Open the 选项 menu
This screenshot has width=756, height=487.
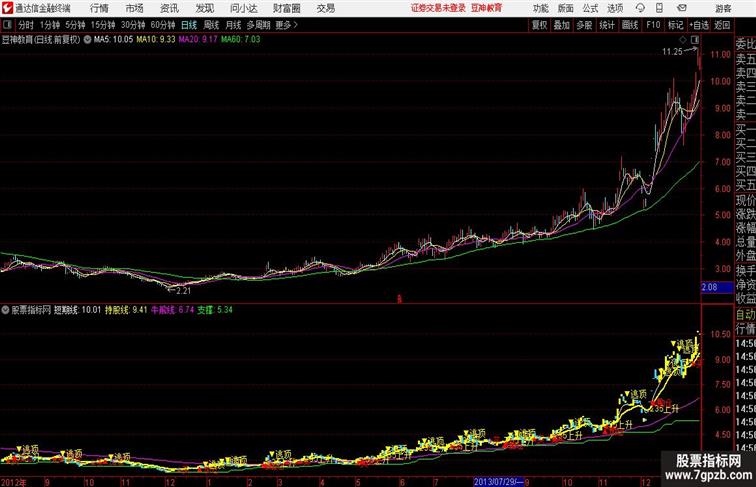pos(615,8)
